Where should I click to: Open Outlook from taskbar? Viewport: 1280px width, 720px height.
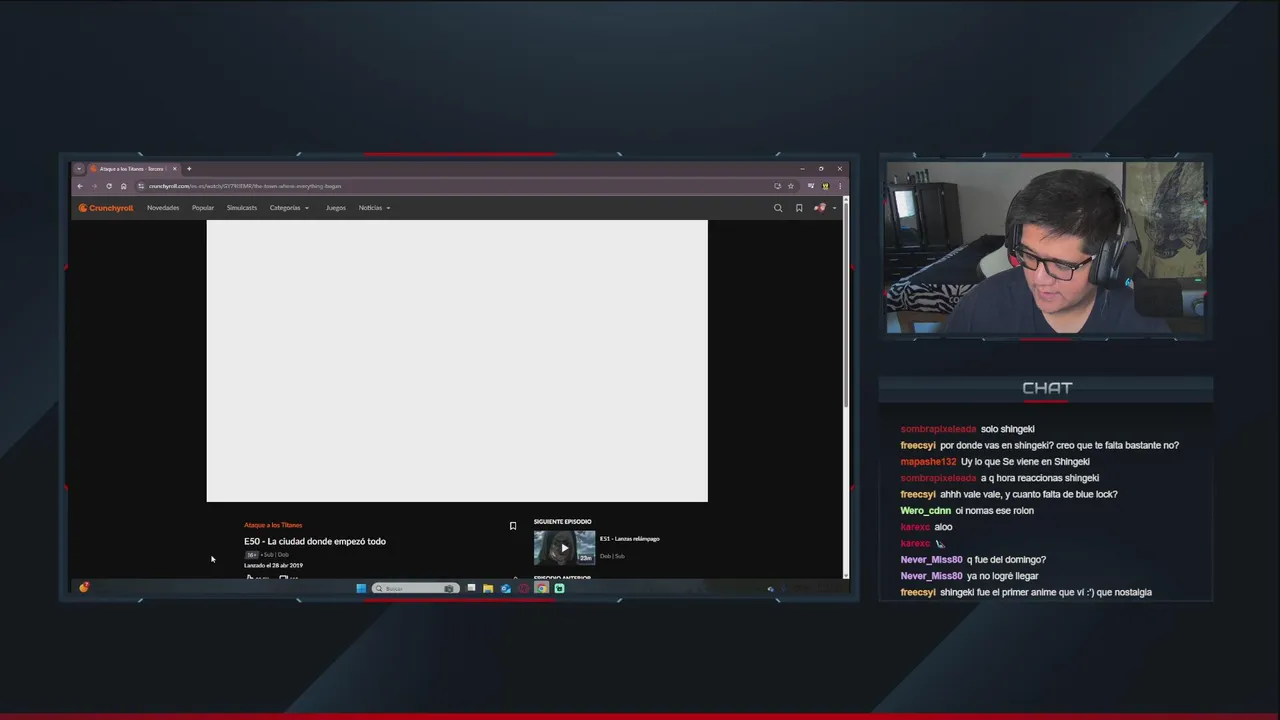(506, 588)
